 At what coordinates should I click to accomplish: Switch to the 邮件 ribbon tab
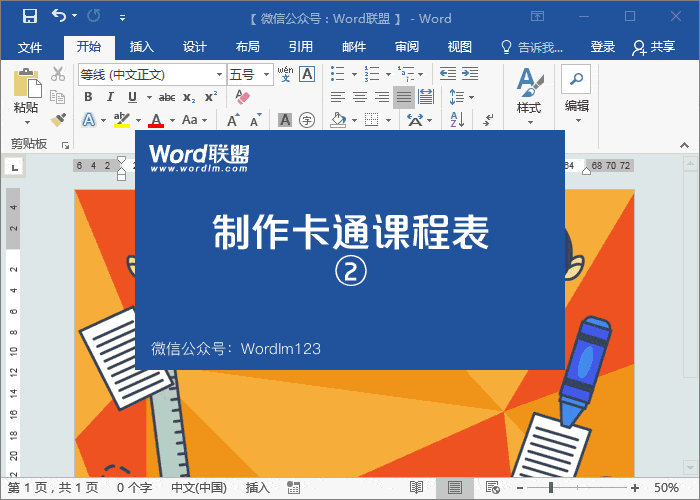click(x=354, y=47)
